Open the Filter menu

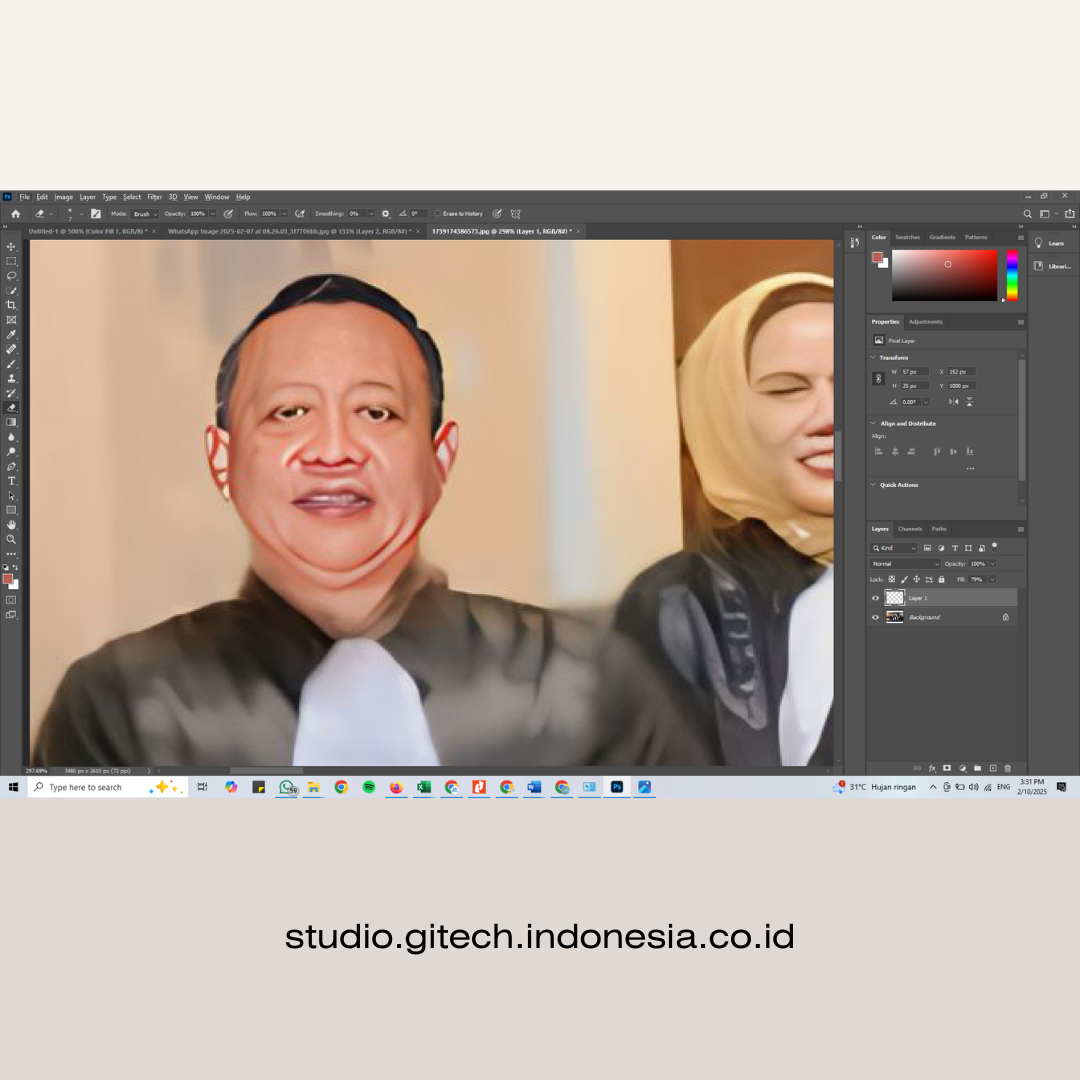(155, 197)
